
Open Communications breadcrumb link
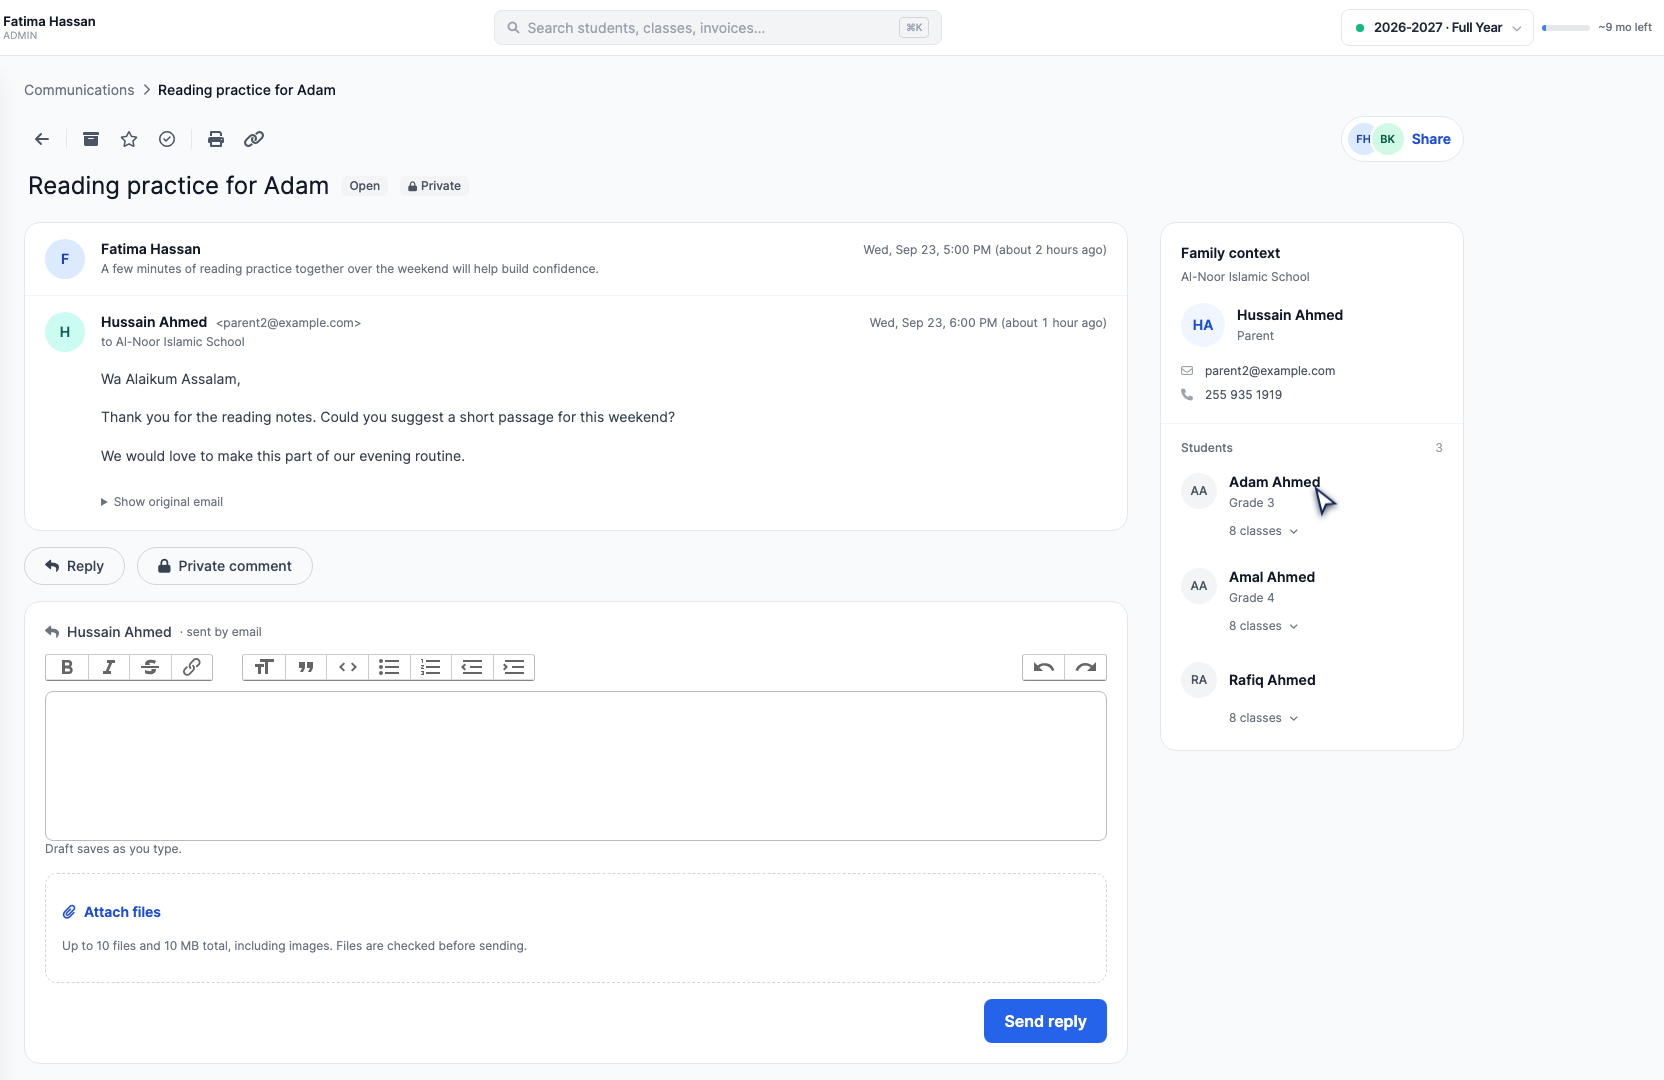click(x=79, y=90)
